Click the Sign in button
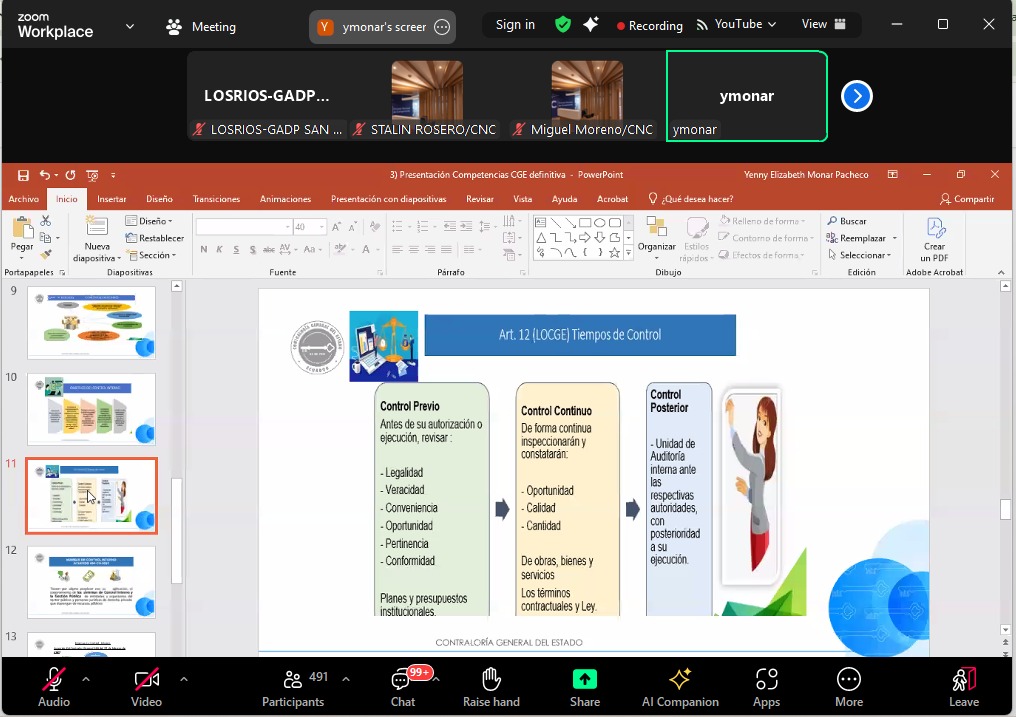Screen dimensions: 1016x717 click(x=515, y=25)
